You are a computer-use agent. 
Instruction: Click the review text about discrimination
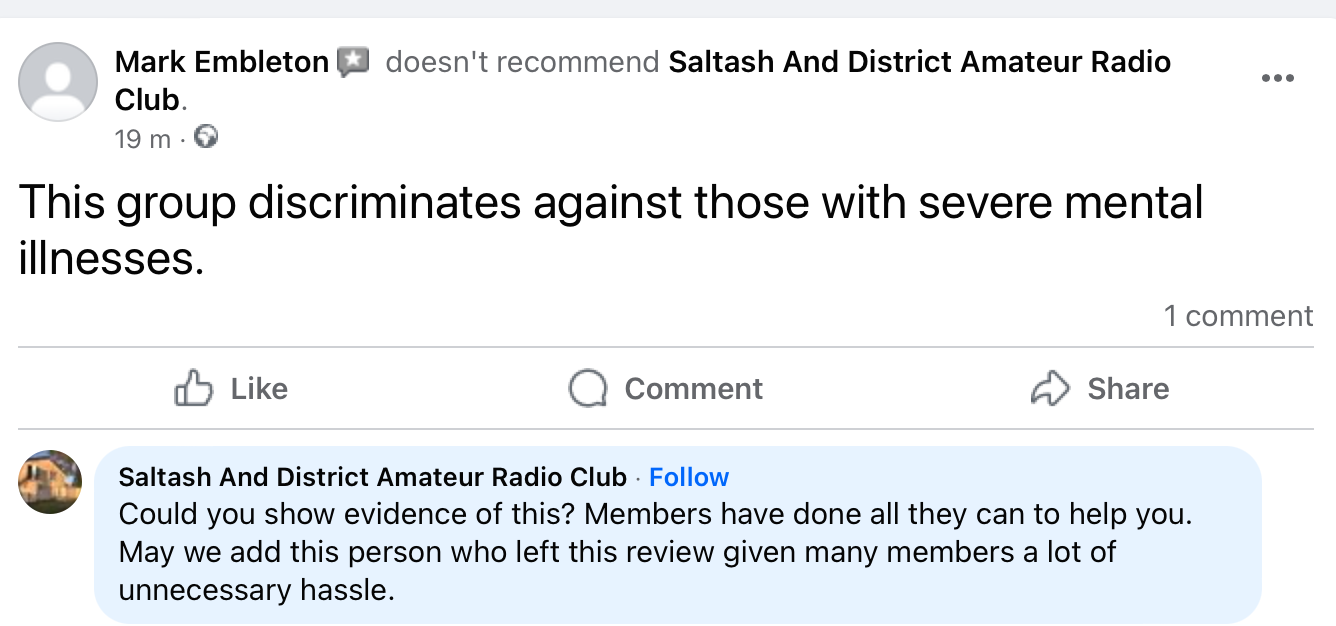600,202
